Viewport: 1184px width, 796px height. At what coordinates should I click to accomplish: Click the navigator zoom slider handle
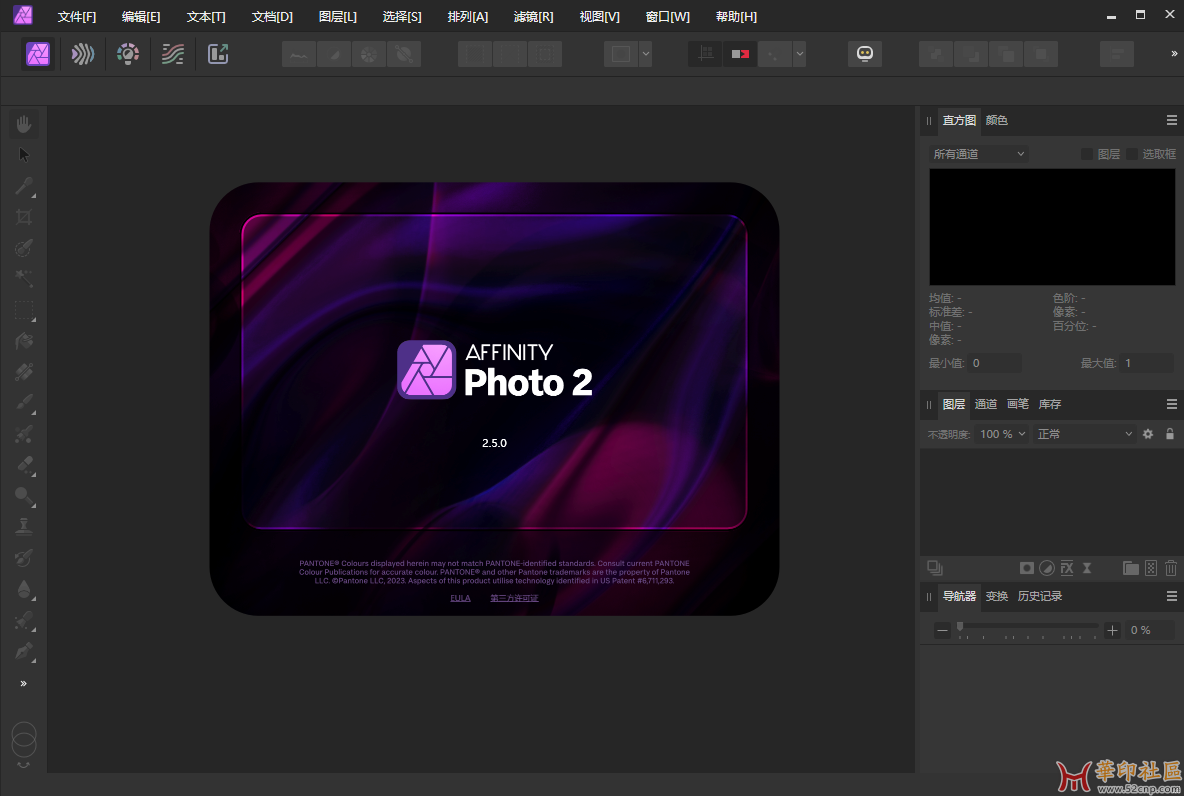960,627
